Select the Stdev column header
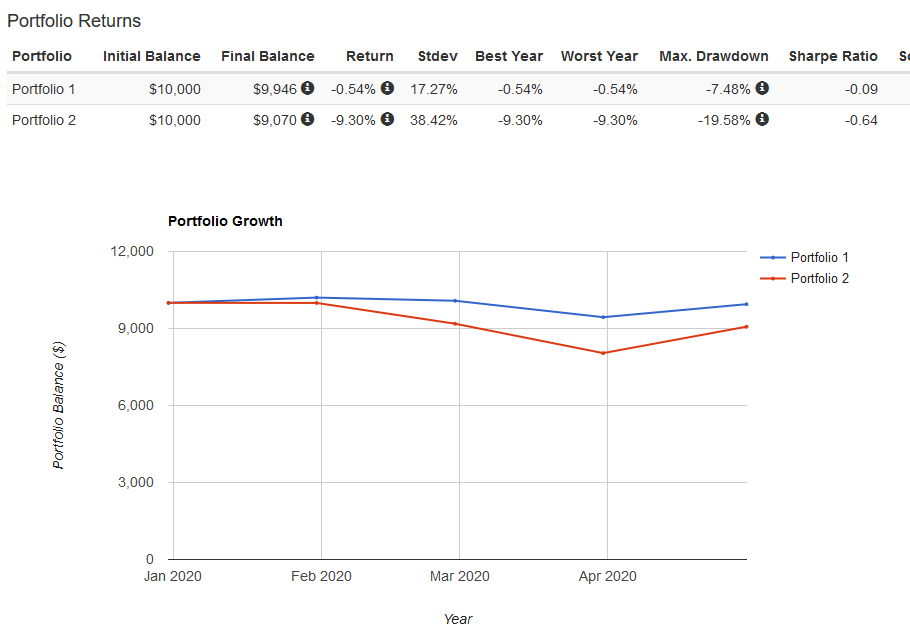The width and height of the screenshot is (910, 638). pyautogui.click(x=437, y=56)
